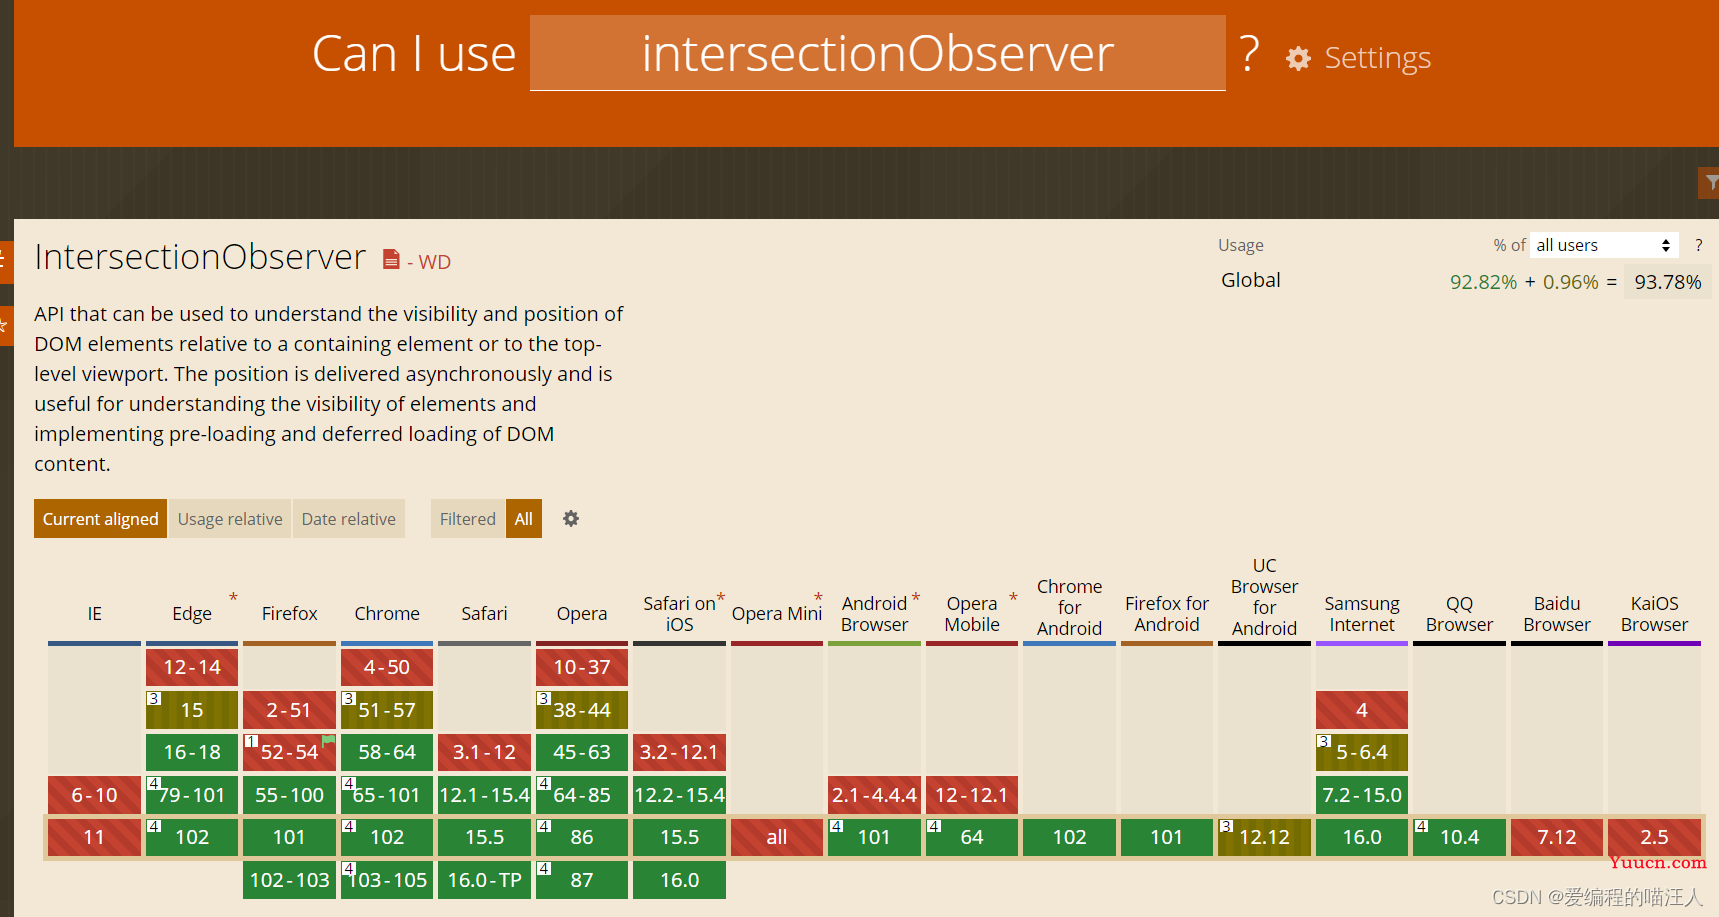Select Chrome 51-57 version cell

387,710
